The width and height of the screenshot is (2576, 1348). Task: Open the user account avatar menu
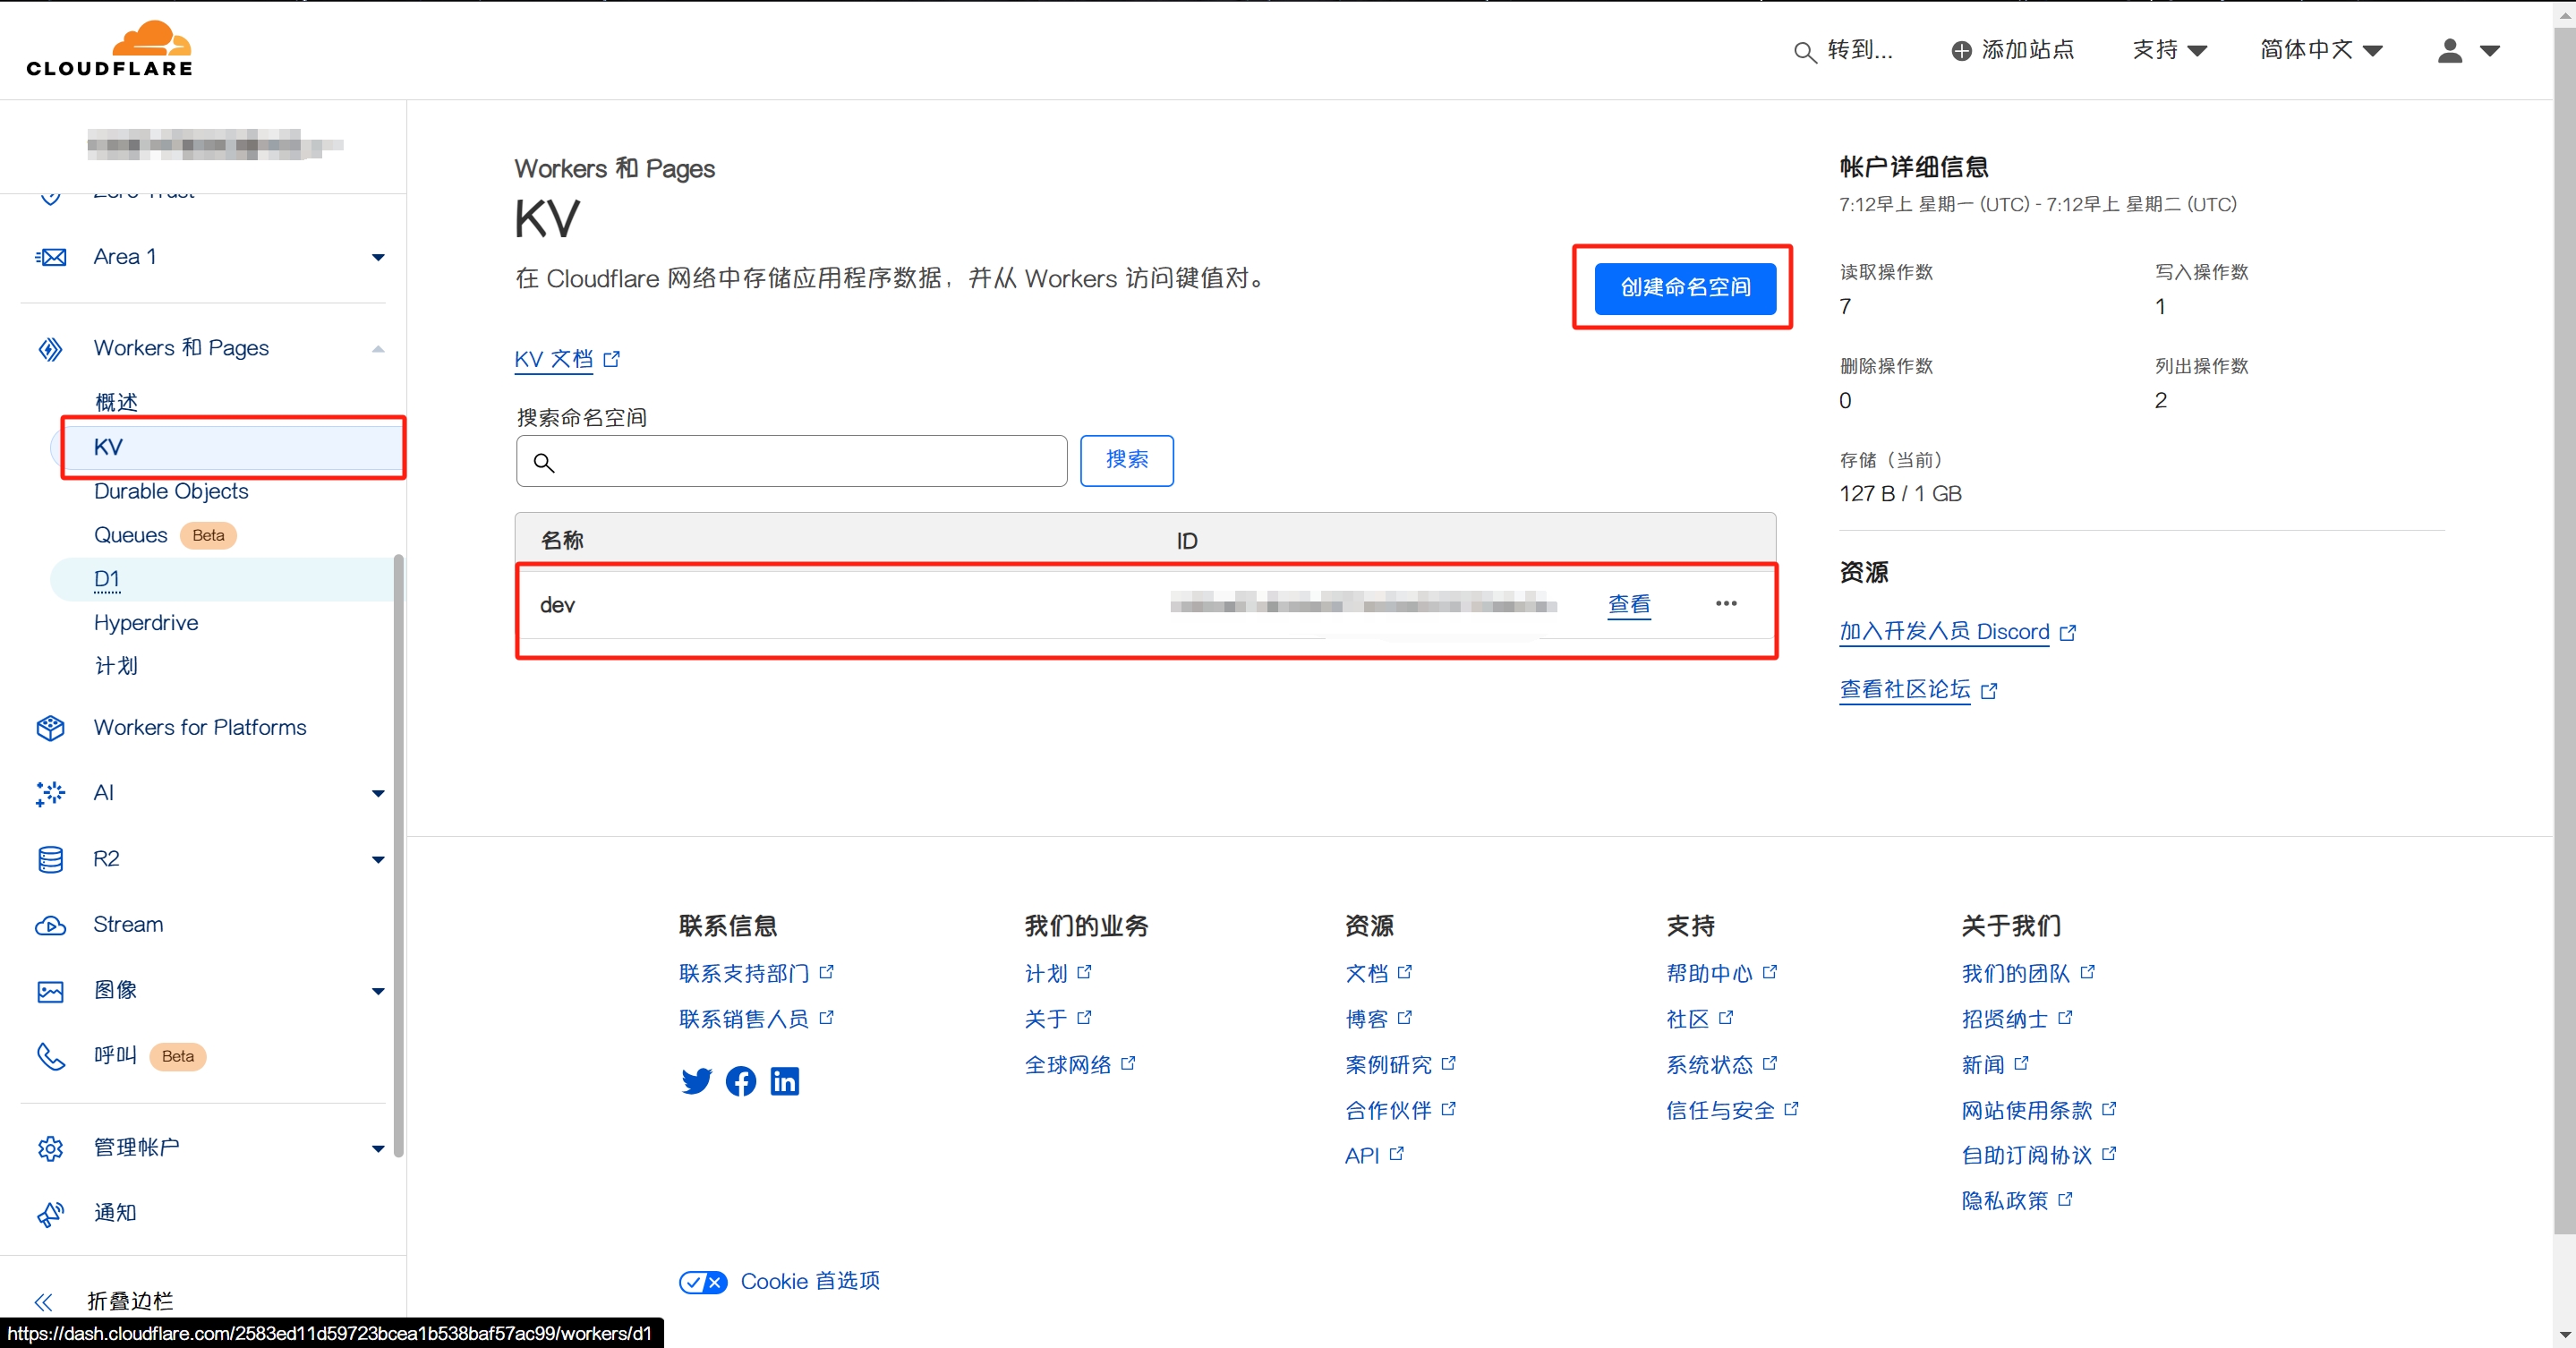pos(2450,50)
